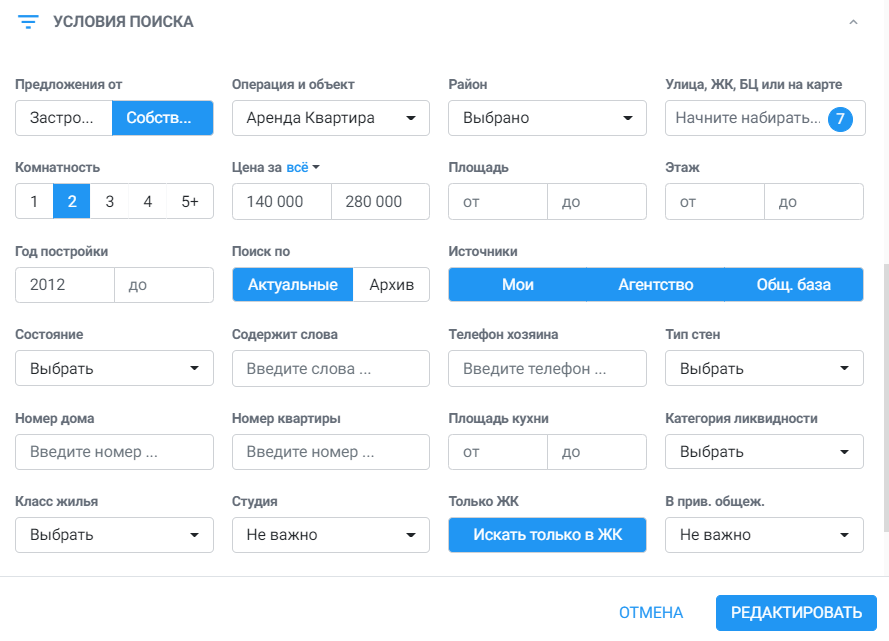Screen dimensions: 889x641
Task: Click the blue badge showing 7
Action: pyautogui.click(x=840, y=118)
